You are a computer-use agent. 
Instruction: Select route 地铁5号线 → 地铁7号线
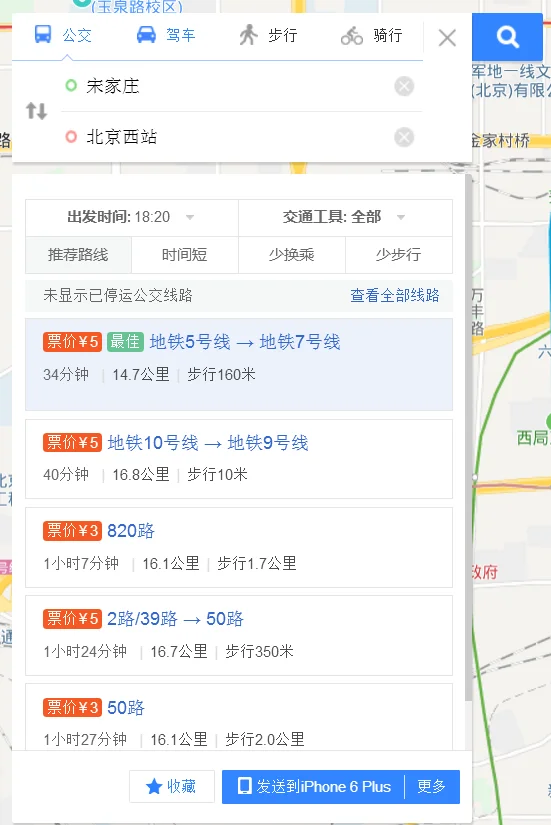239,364
